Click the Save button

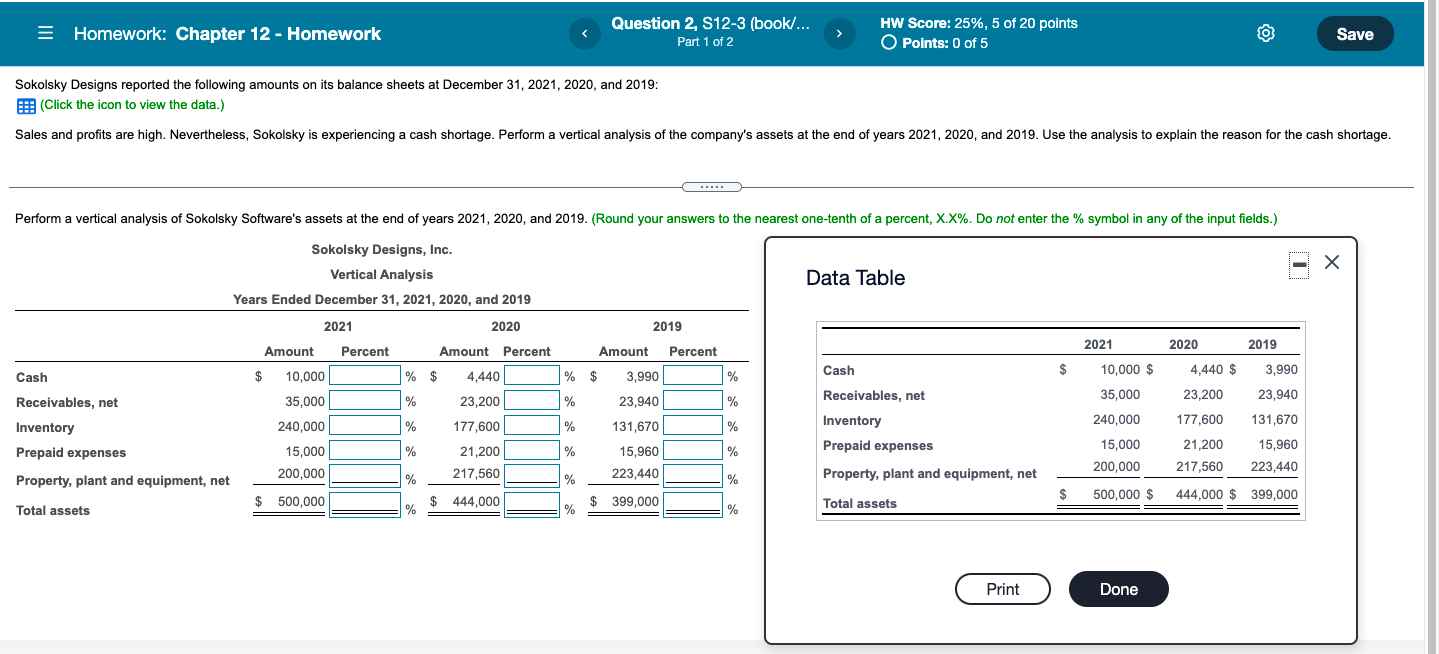click(1355, 33)
